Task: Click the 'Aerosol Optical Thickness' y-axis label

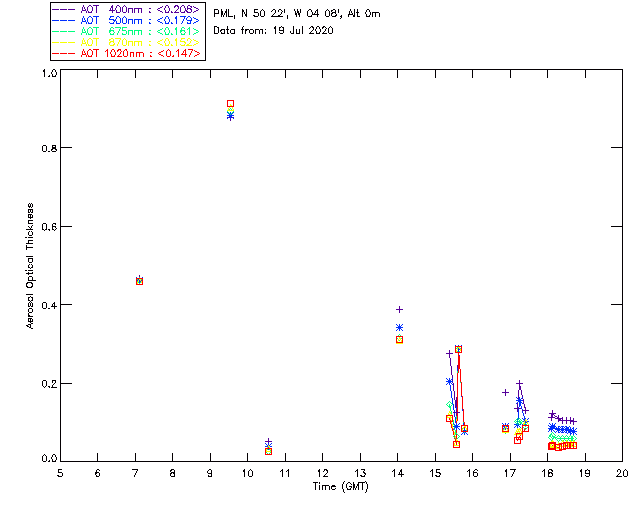Action: (x=30, y=266)
